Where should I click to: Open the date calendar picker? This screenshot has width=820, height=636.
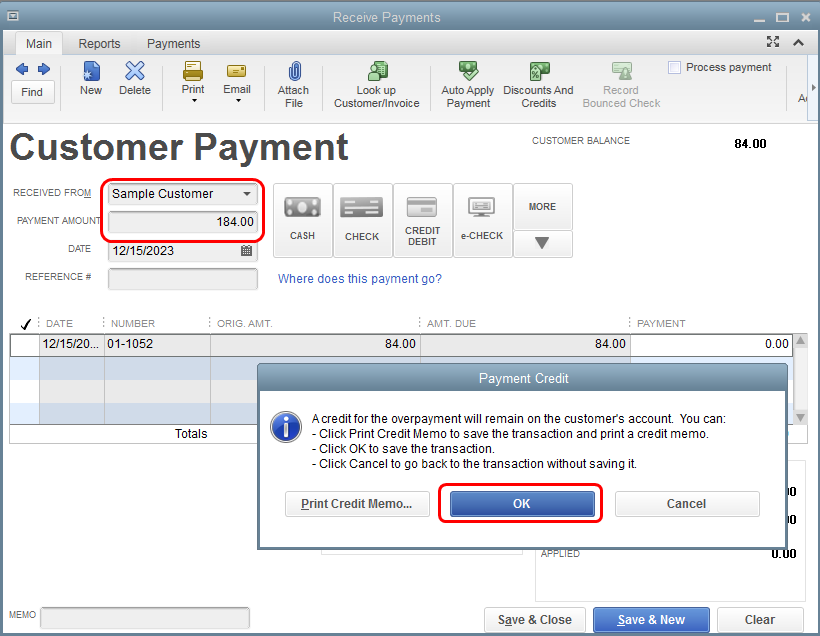pyautogui.click(x=246, y=251)
